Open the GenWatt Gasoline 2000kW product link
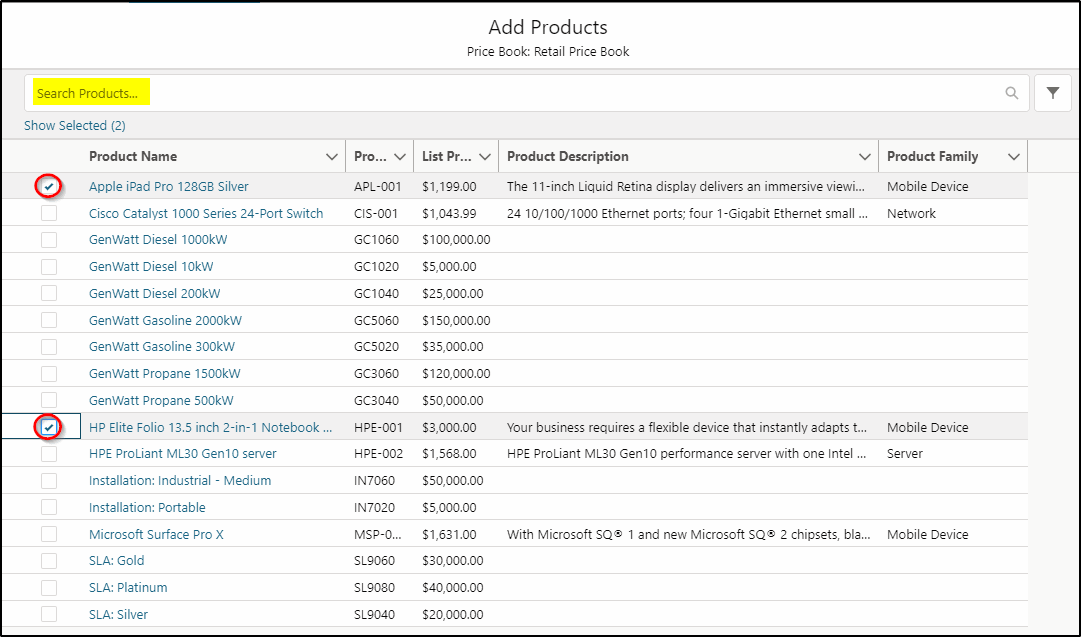Viewport: 1081px width, 637px height. pyautogui.click(x=164, y=319)
